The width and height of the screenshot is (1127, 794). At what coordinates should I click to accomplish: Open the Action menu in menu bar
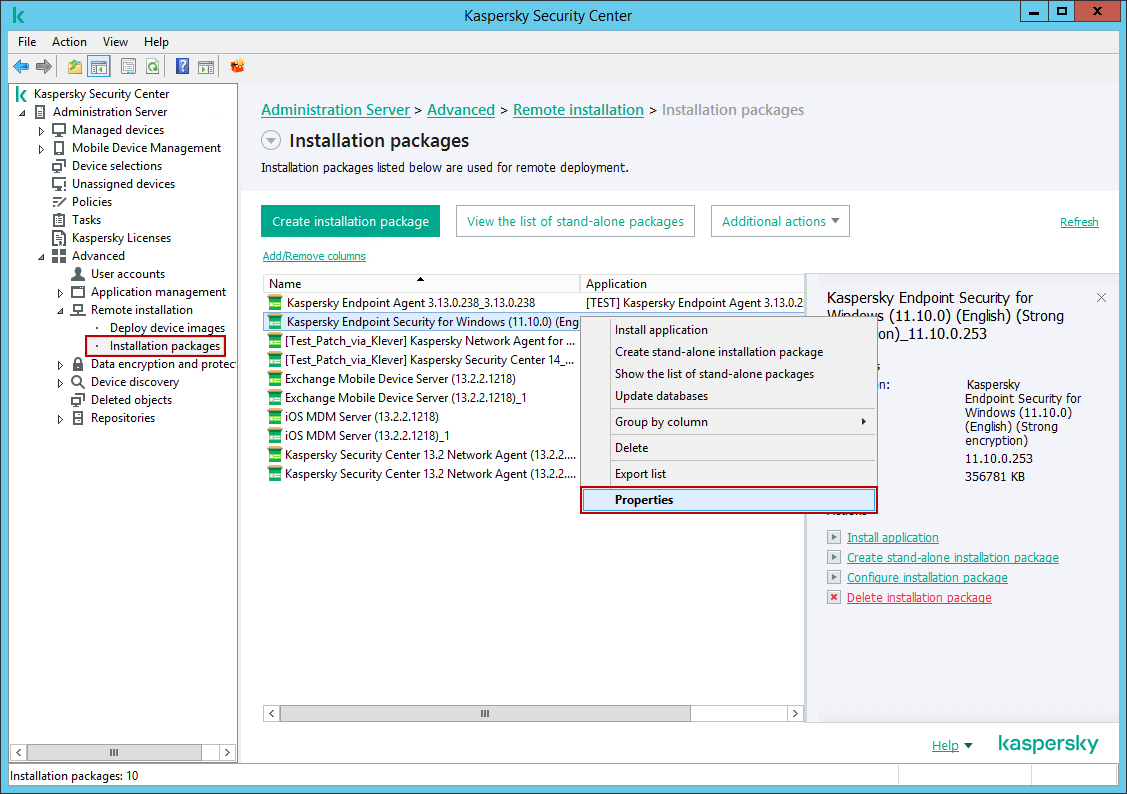[69, 42]
